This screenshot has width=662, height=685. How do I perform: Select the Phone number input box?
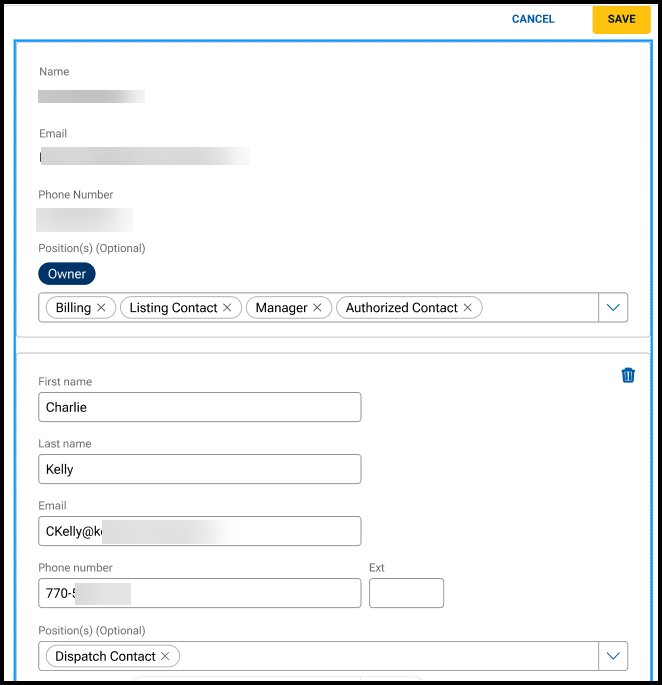coord(200,593)
